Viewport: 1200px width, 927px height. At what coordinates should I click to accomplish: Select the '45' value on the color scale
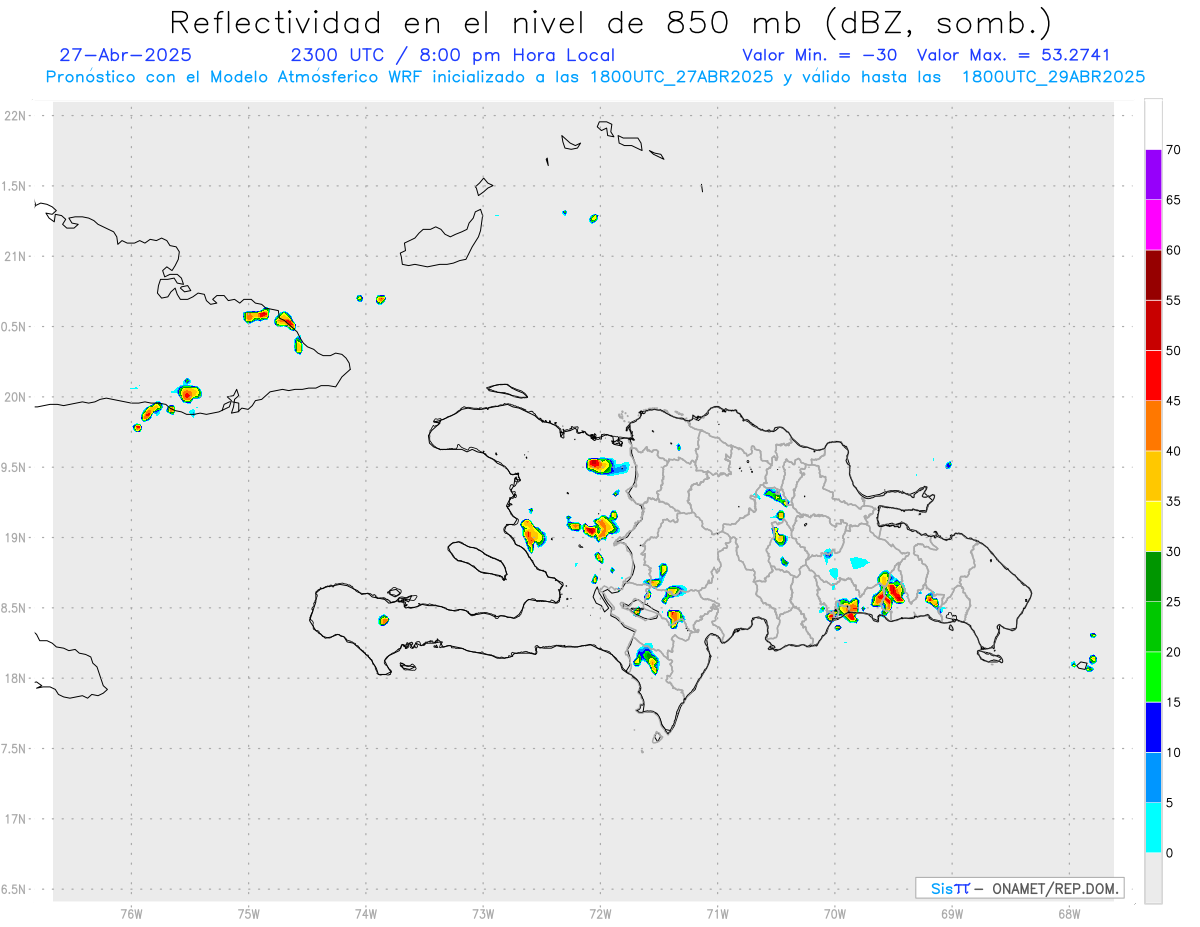pos(1174,401)
